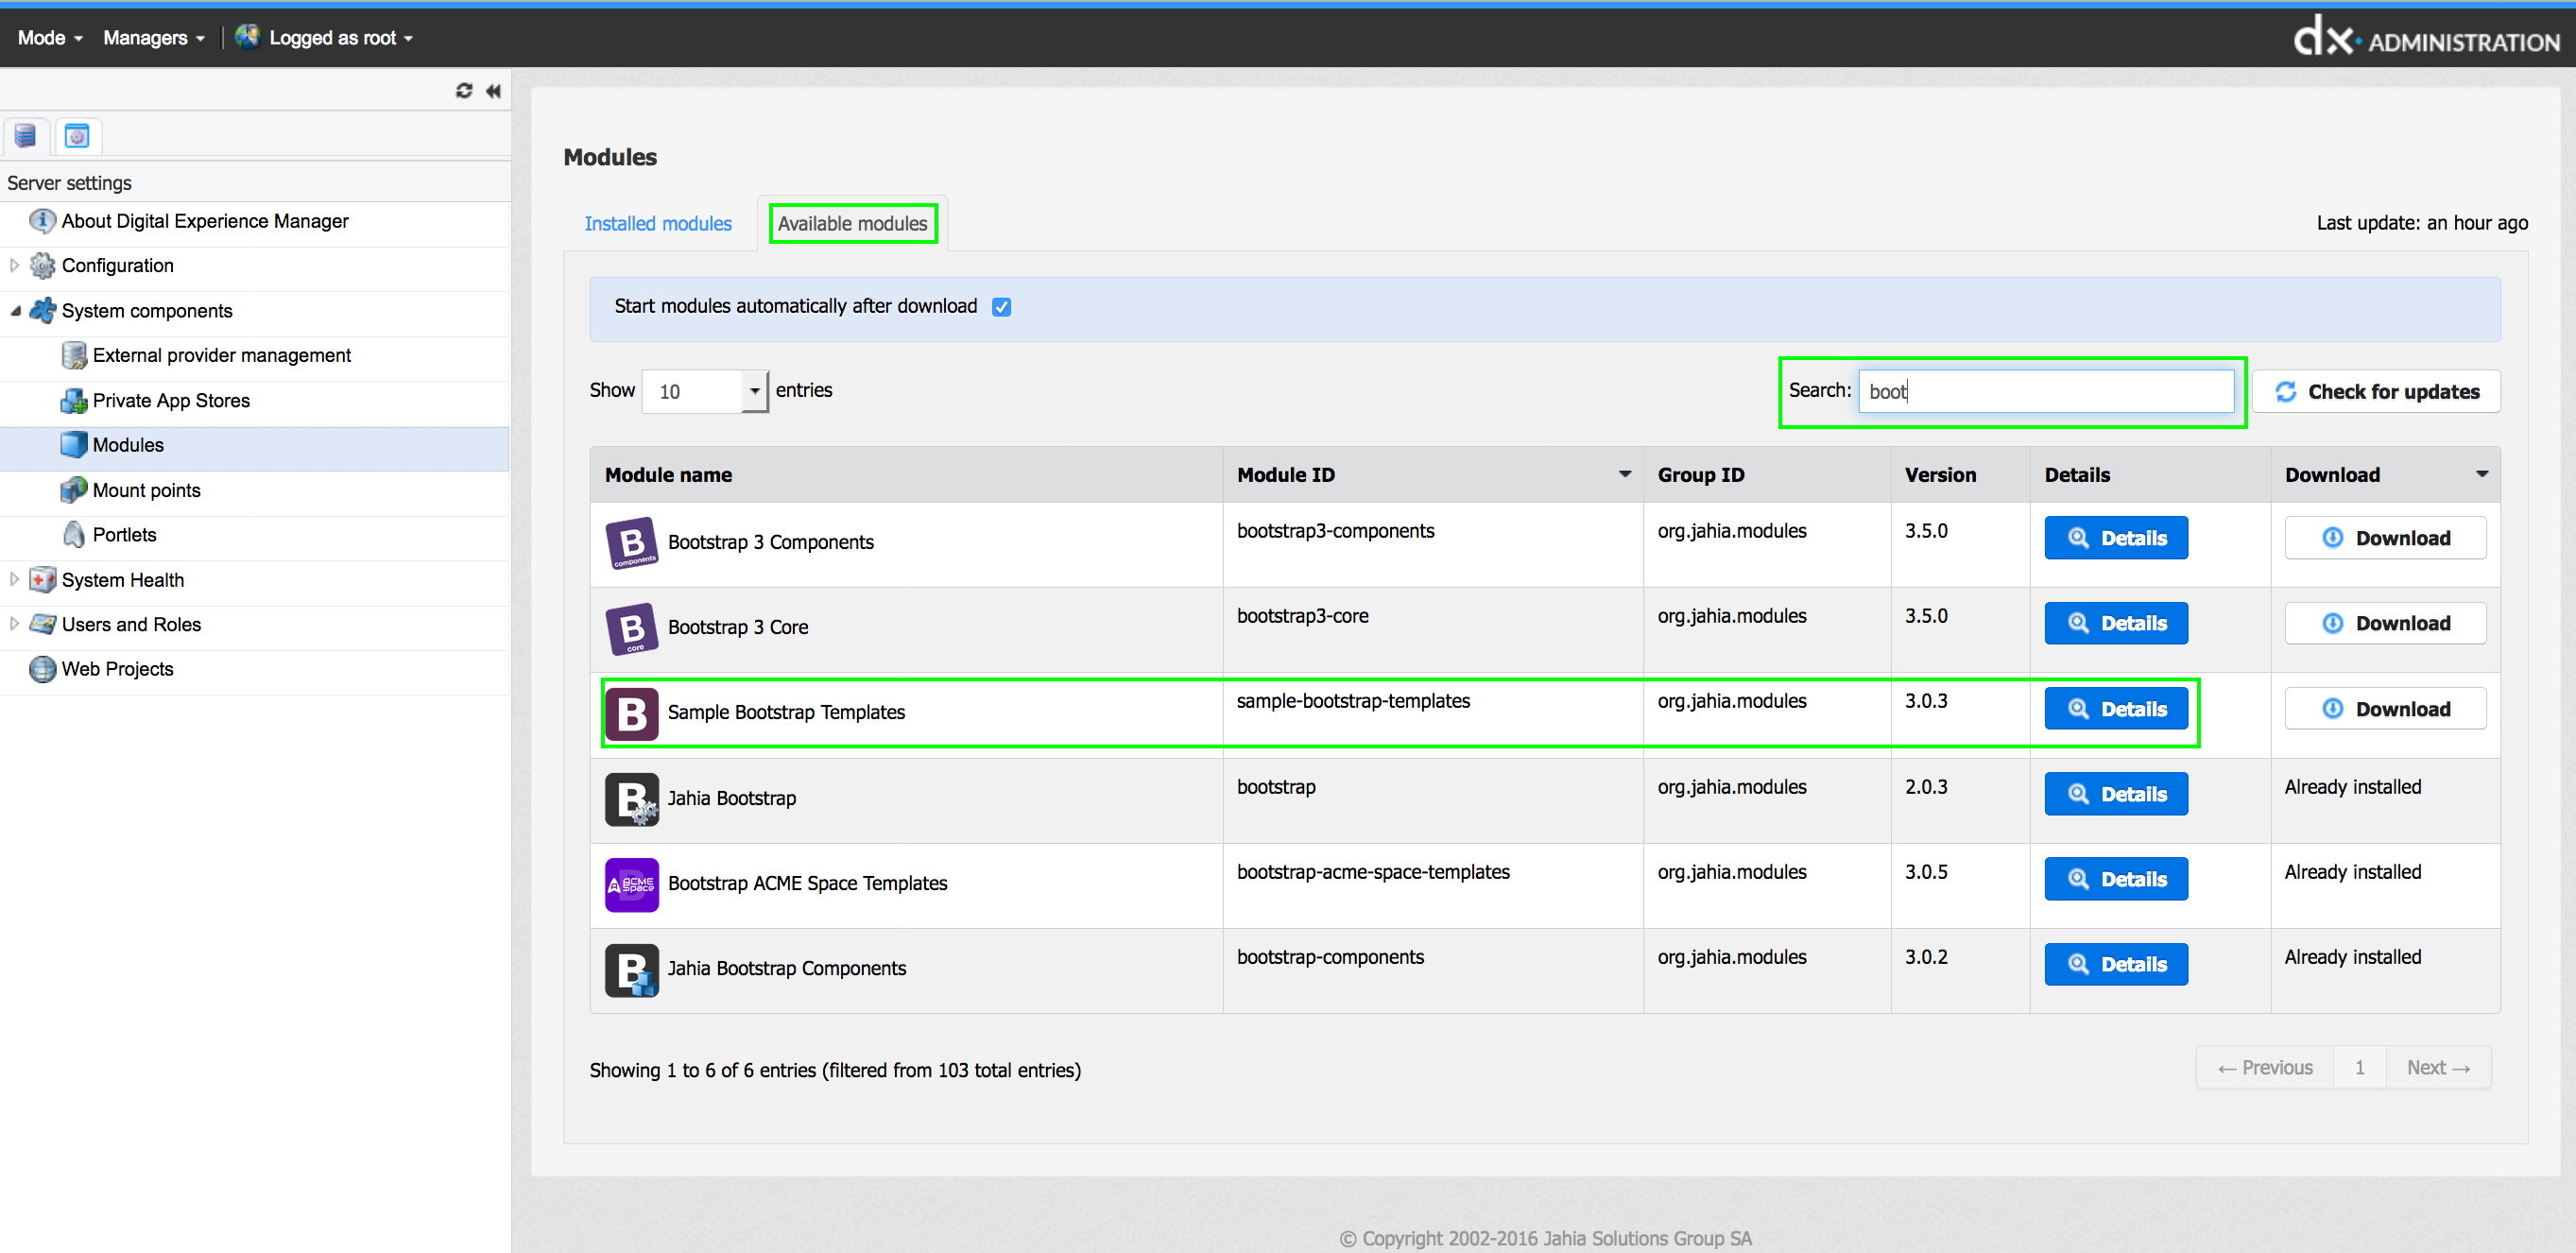Image resolution: width=2576 pixels, height=1253 pixels.
Task: Click the Search input field
Action: (x=2046, y=392)
